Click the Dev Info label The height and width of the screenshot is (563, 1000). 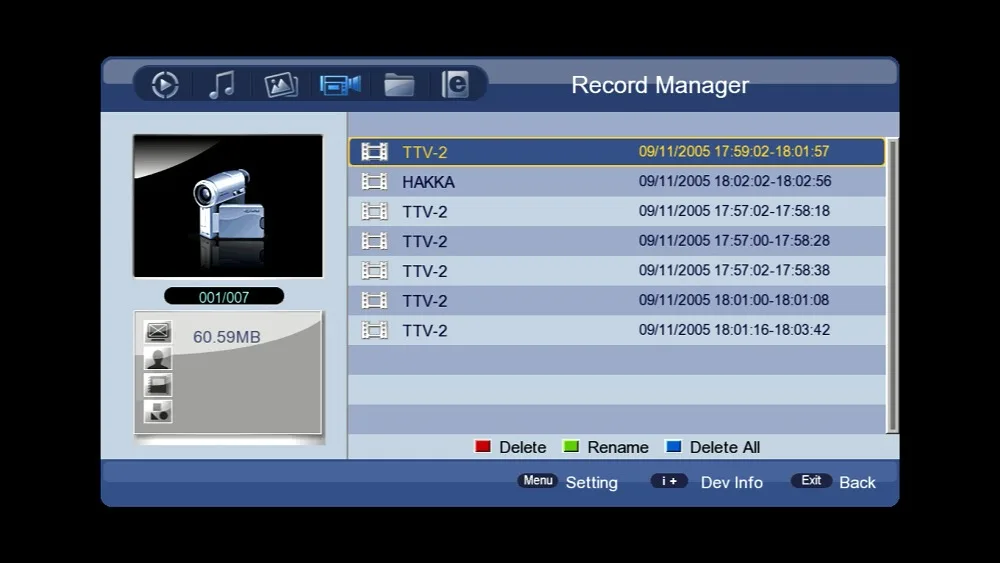[x=732, y=483]
